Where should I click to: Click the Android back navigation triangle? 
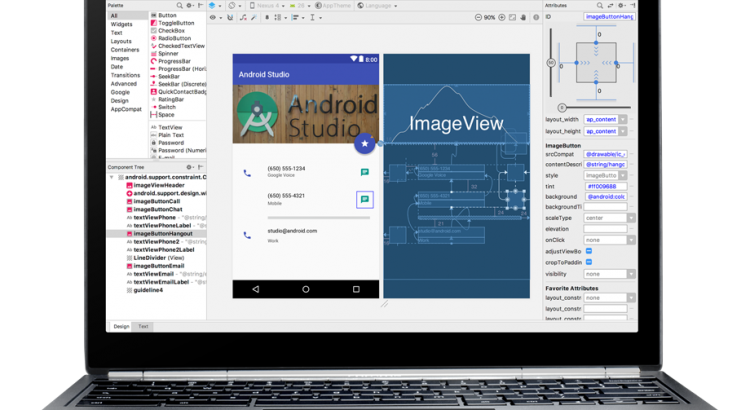[256, 288]
